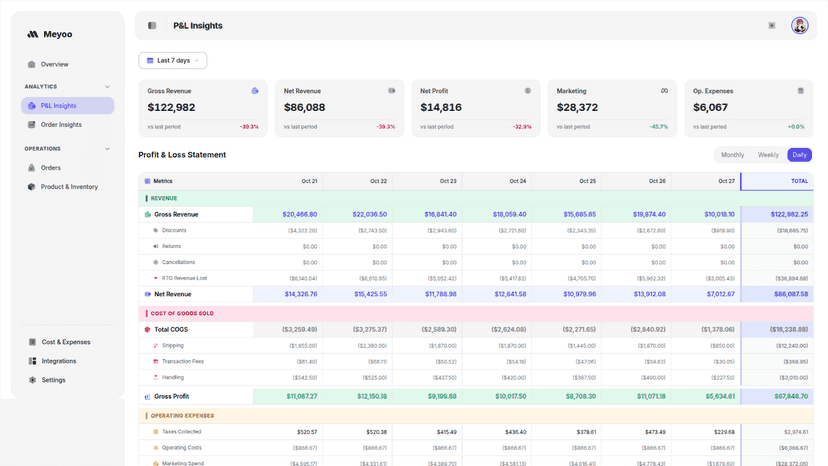The width and height of the screenshot is (828, 466).
Task: Click the Operating Costs row icon
Action: click(x=156, y=448)
